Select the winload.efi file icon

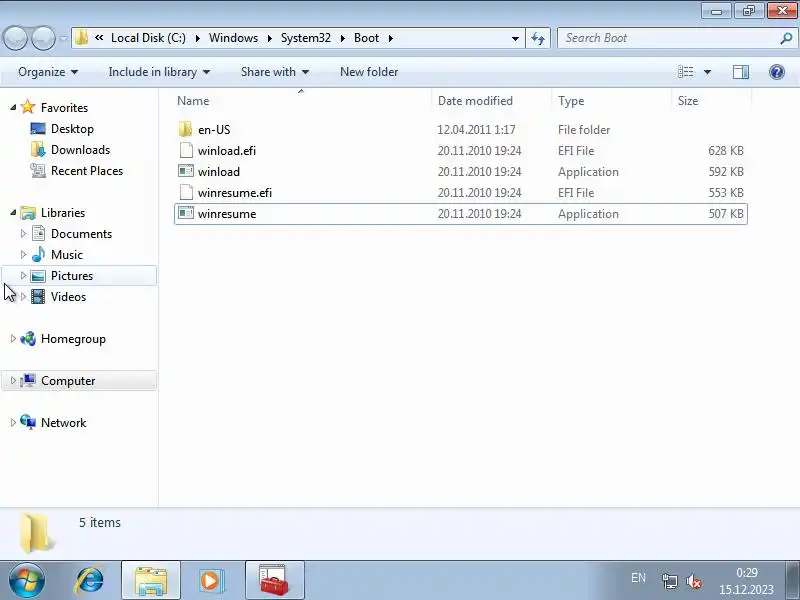186,150
